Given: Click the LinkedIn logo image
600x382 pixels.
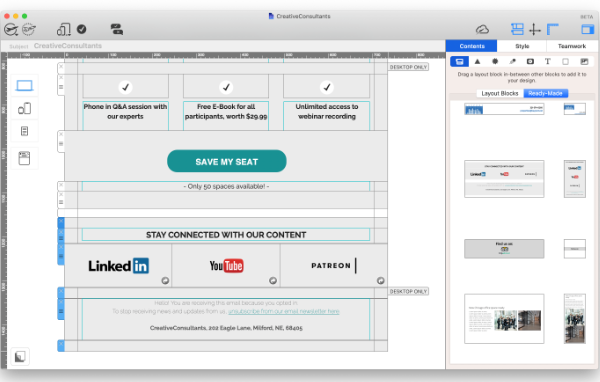Looking at the screenshot, I should (x=119, y=266).
